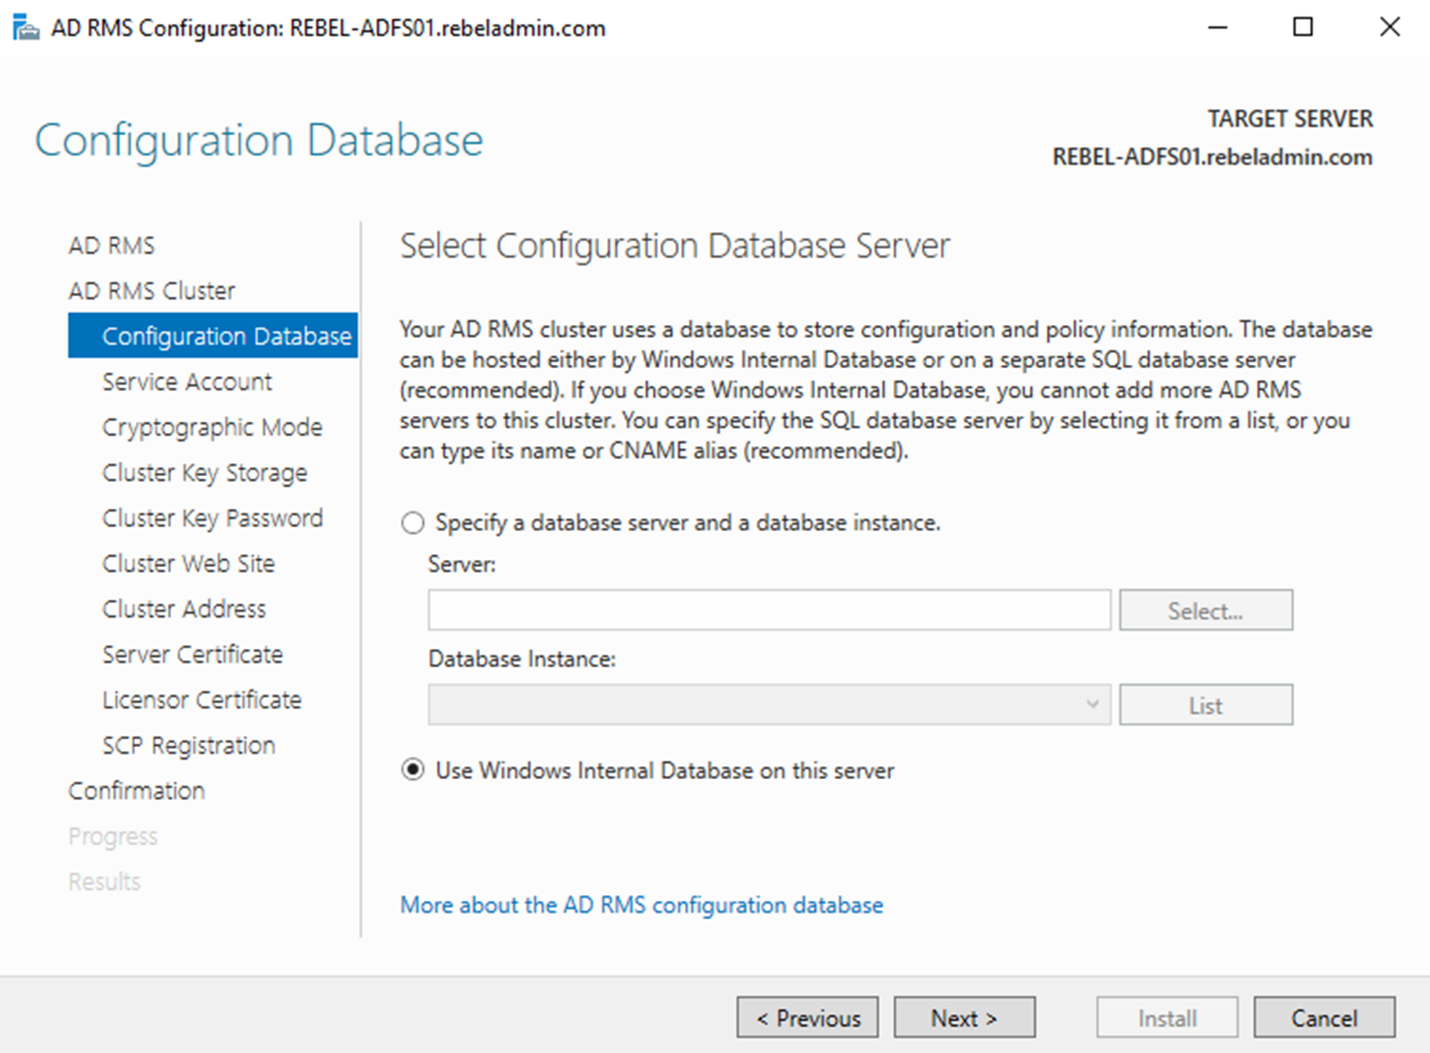Click the Server text field
Viewport: 1430px width, 1053px height.
pyautogui.click(x=769, y=610)
